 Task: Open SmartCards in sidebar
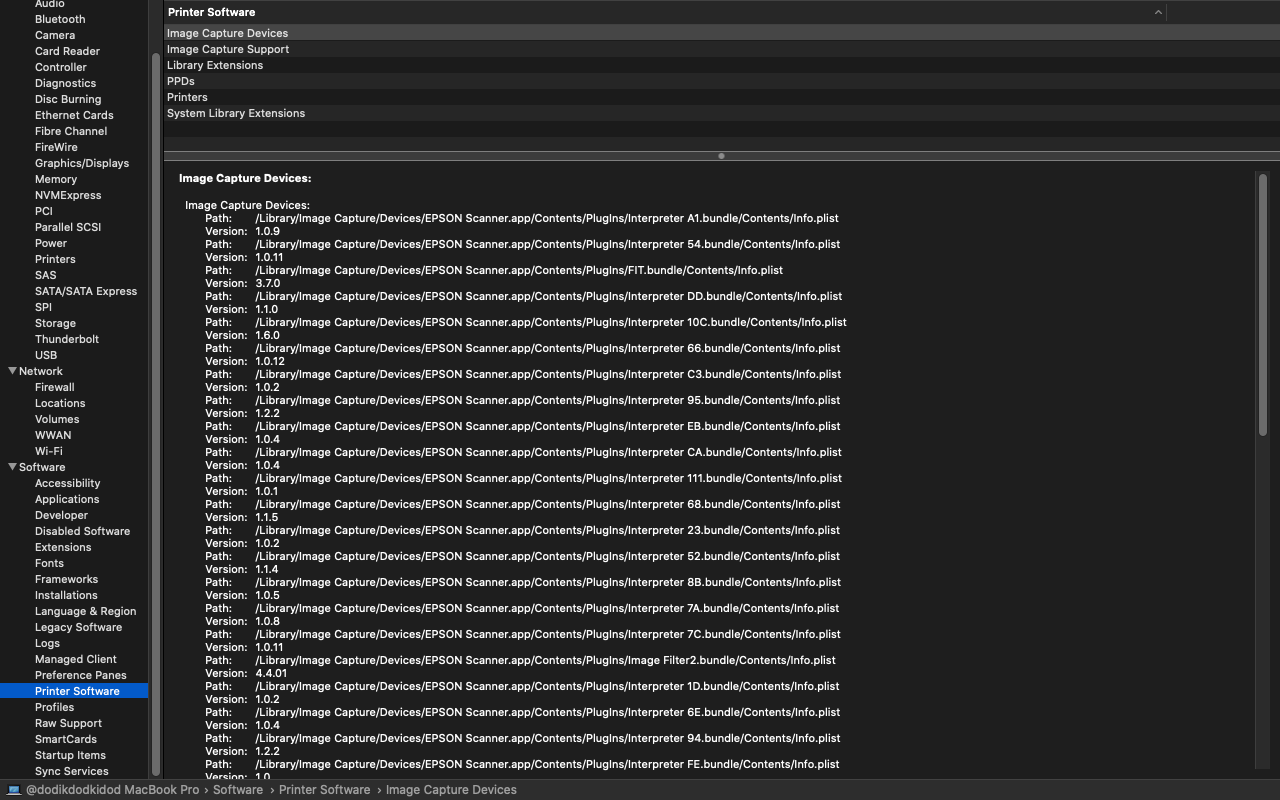[x=66, y=739]
